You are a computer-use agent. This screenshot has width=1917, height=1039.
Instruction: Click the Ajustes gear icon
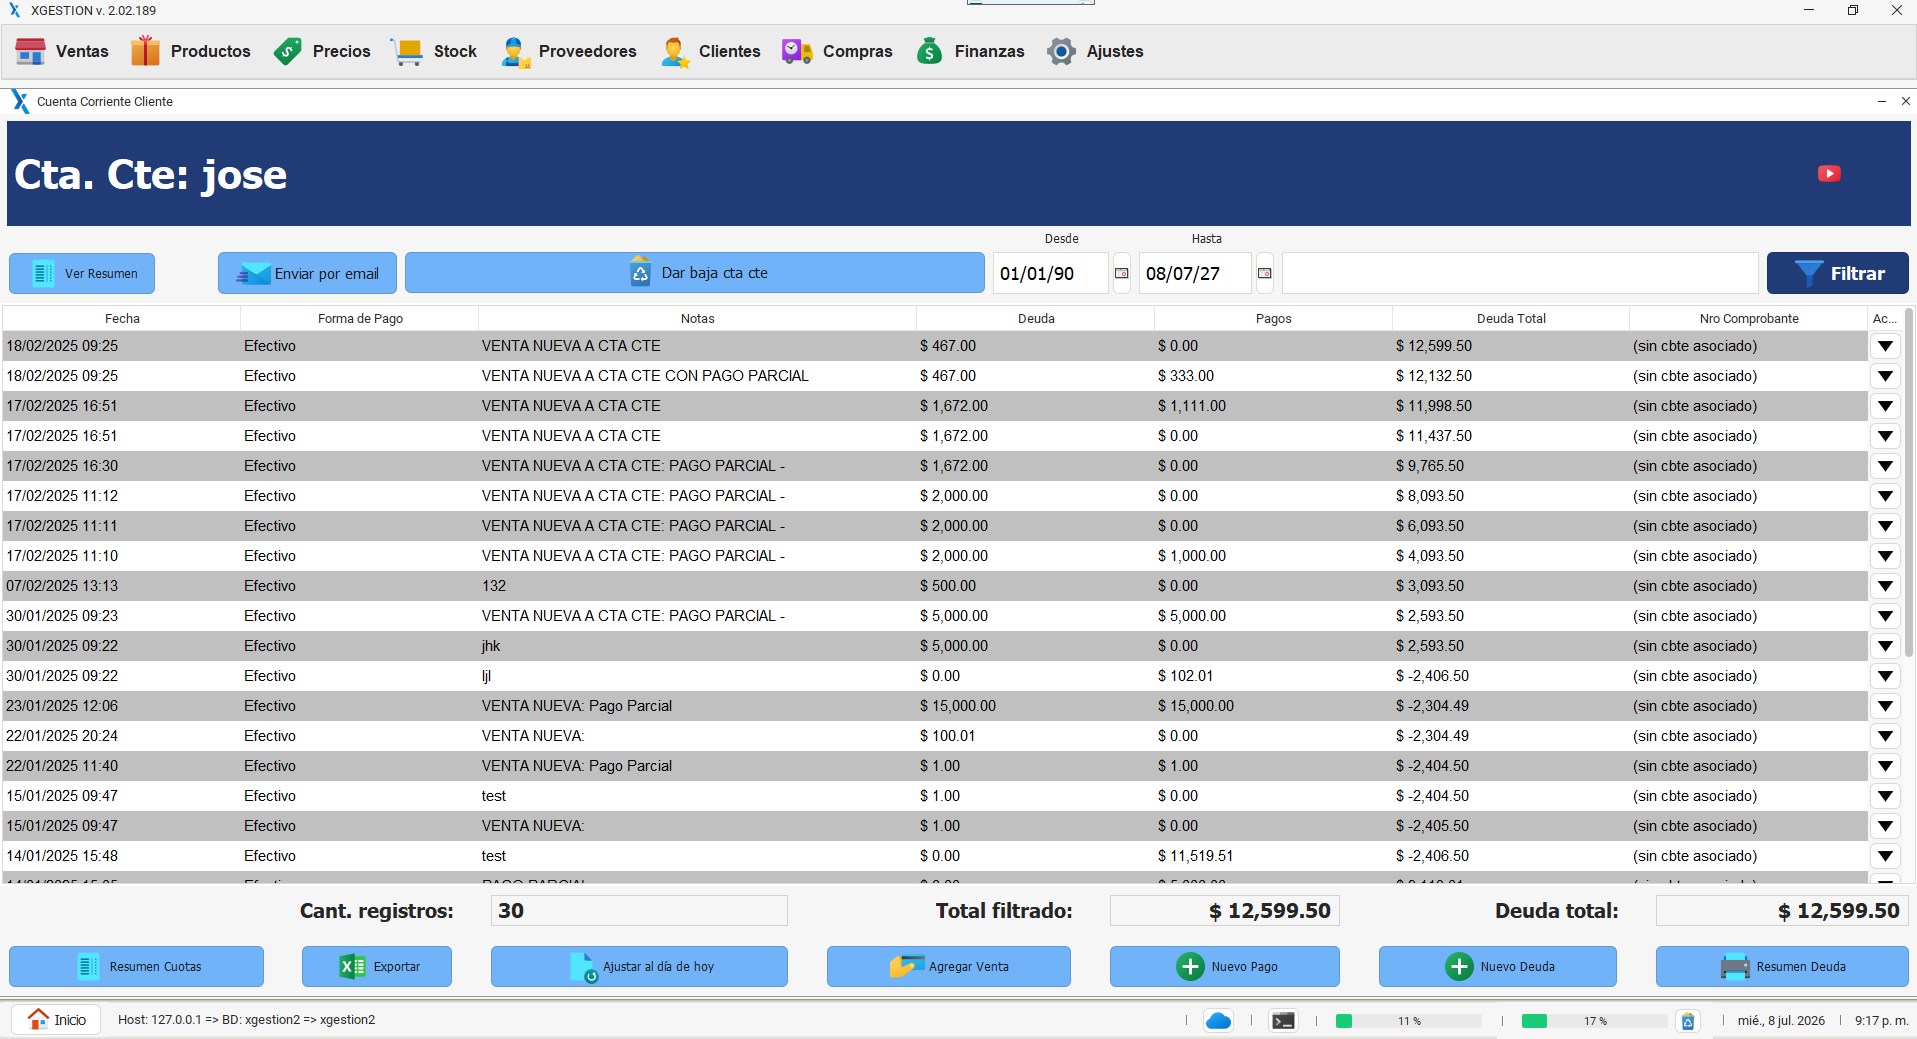[x=1061, y=51]
